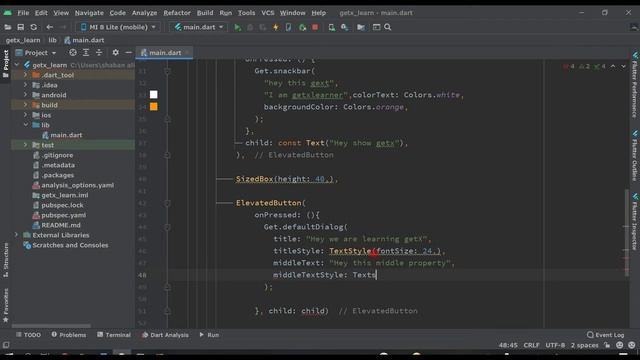Click the orange color gutter swatch
Screen dimensions: 640x360
coord(153,107)
